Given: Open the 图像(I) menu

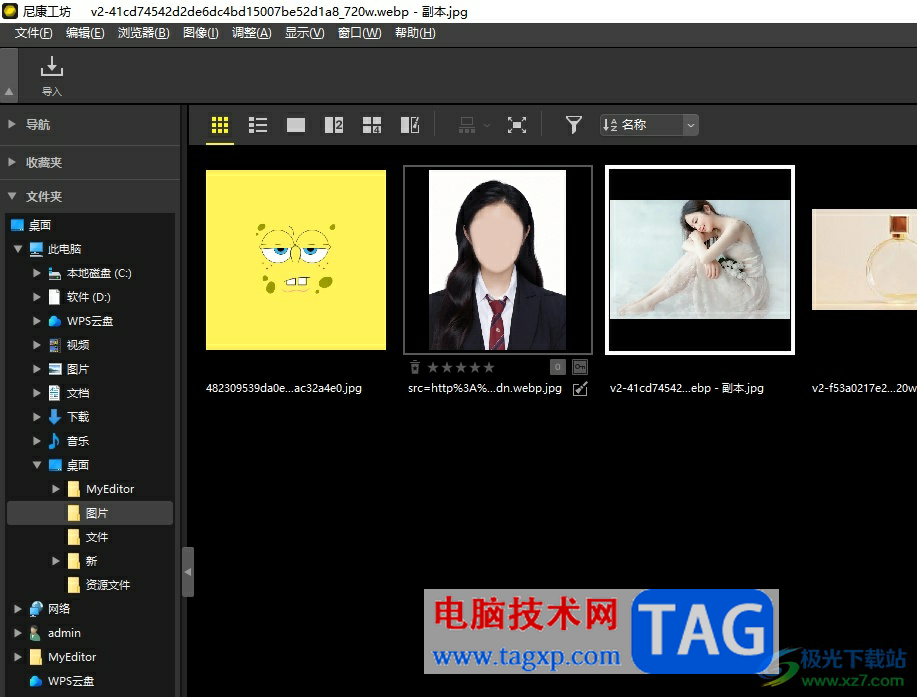Looking at the screenshot, I should click(201, 33).
